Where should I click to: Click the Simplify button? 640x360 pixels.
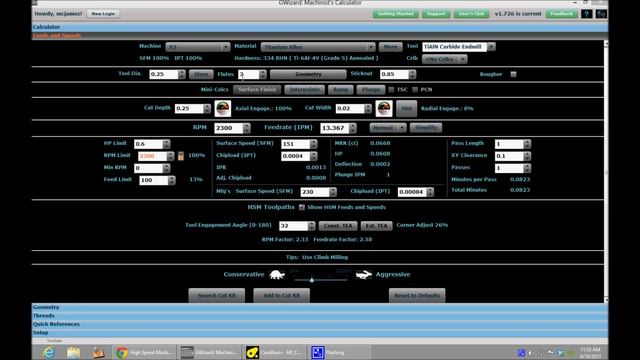tap(426, 128)
